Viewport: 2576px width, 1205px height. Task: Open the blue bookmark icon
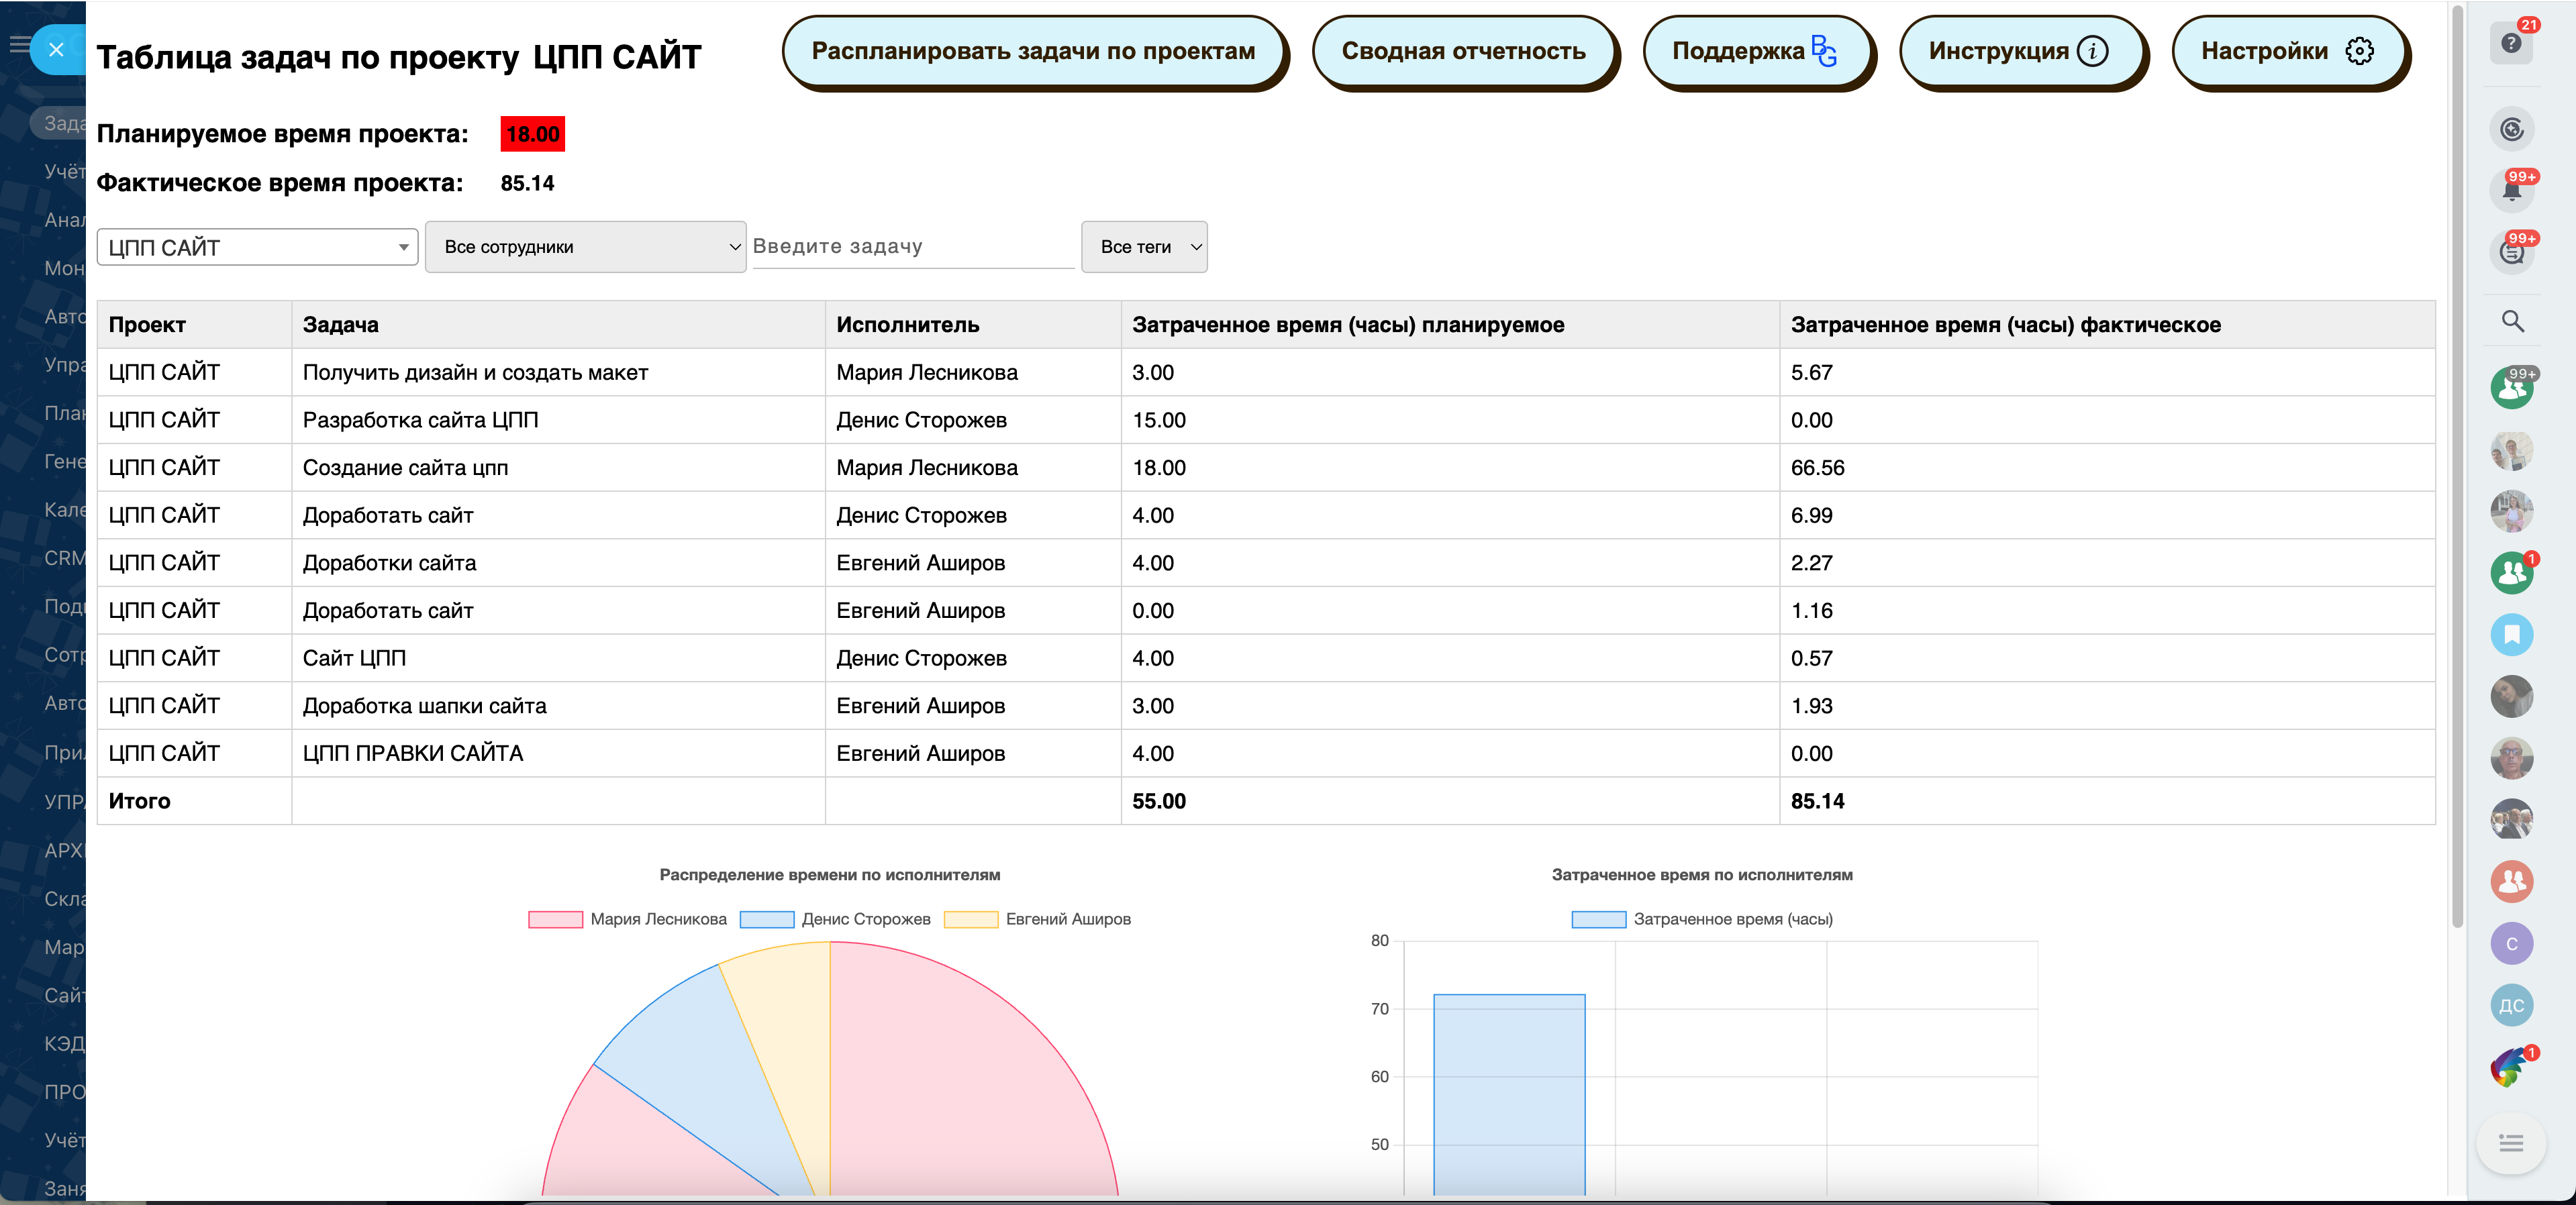(2511, 634)
